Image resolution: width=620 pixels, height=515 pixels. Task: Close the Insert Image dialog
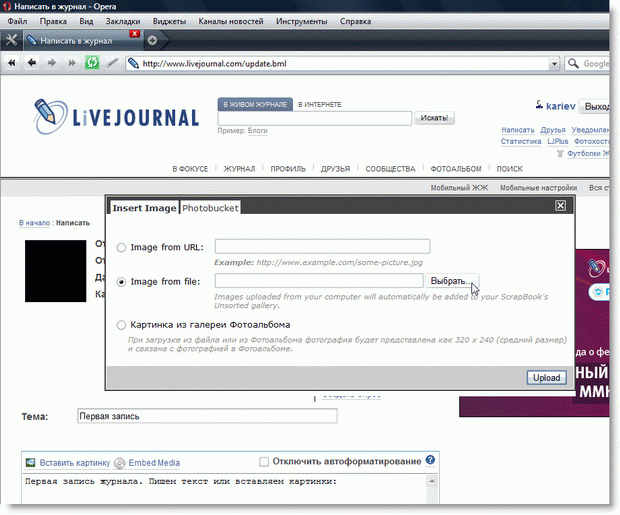(560, 206)
